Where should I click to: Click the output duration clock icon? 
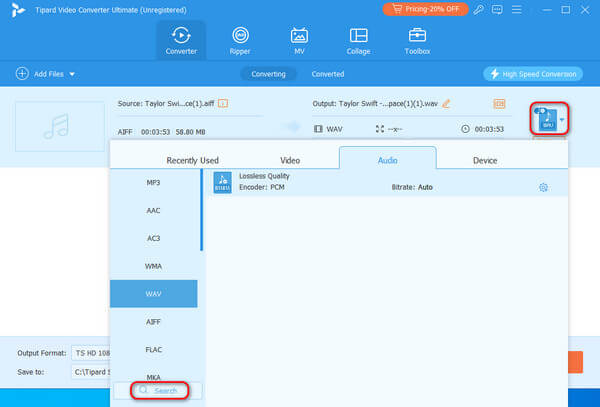(x=465, y=129)
